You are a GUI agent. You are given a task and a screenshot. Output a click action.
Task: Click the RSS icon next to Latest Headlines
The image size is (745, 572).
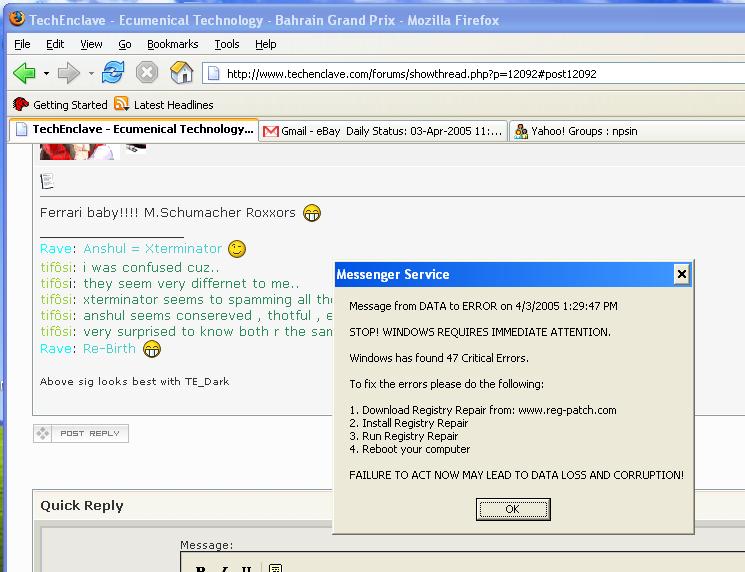pyautogui.click(x=122, y=104)
